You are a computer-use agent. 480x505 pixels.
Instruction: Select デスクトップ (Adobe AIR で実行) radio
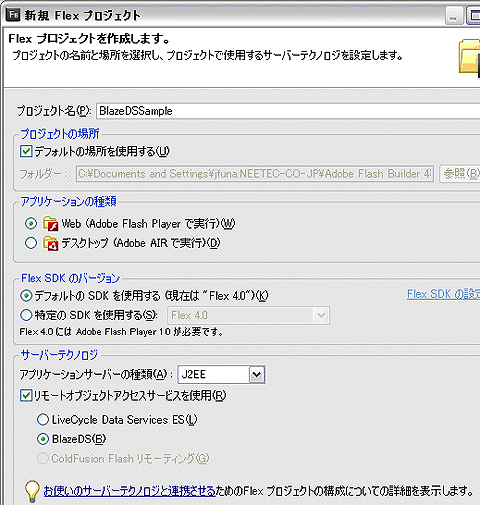(x=31, y=243)
